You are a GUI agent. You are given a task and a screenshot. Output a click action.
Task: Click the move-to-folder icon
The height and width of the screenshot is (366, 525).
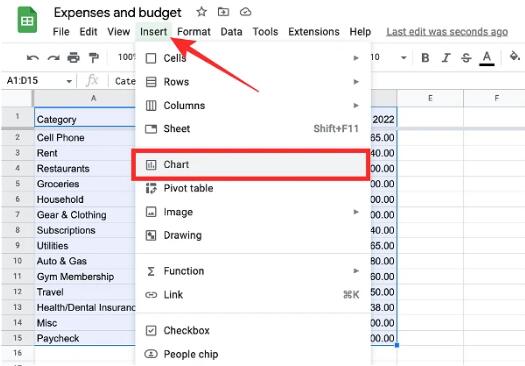[x=223, y=12]
